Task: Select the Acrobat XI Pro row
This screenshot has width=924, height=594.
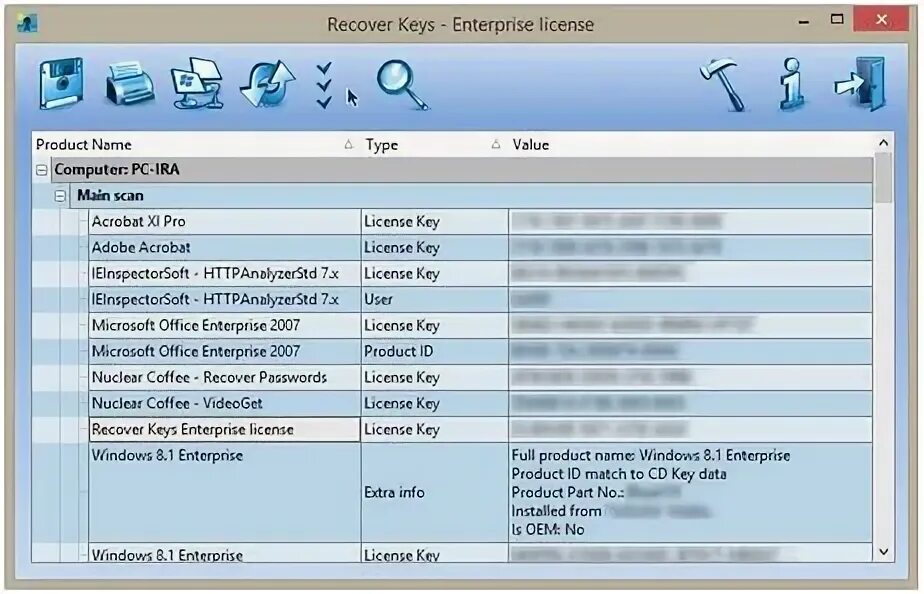Action: click(480, 222)
